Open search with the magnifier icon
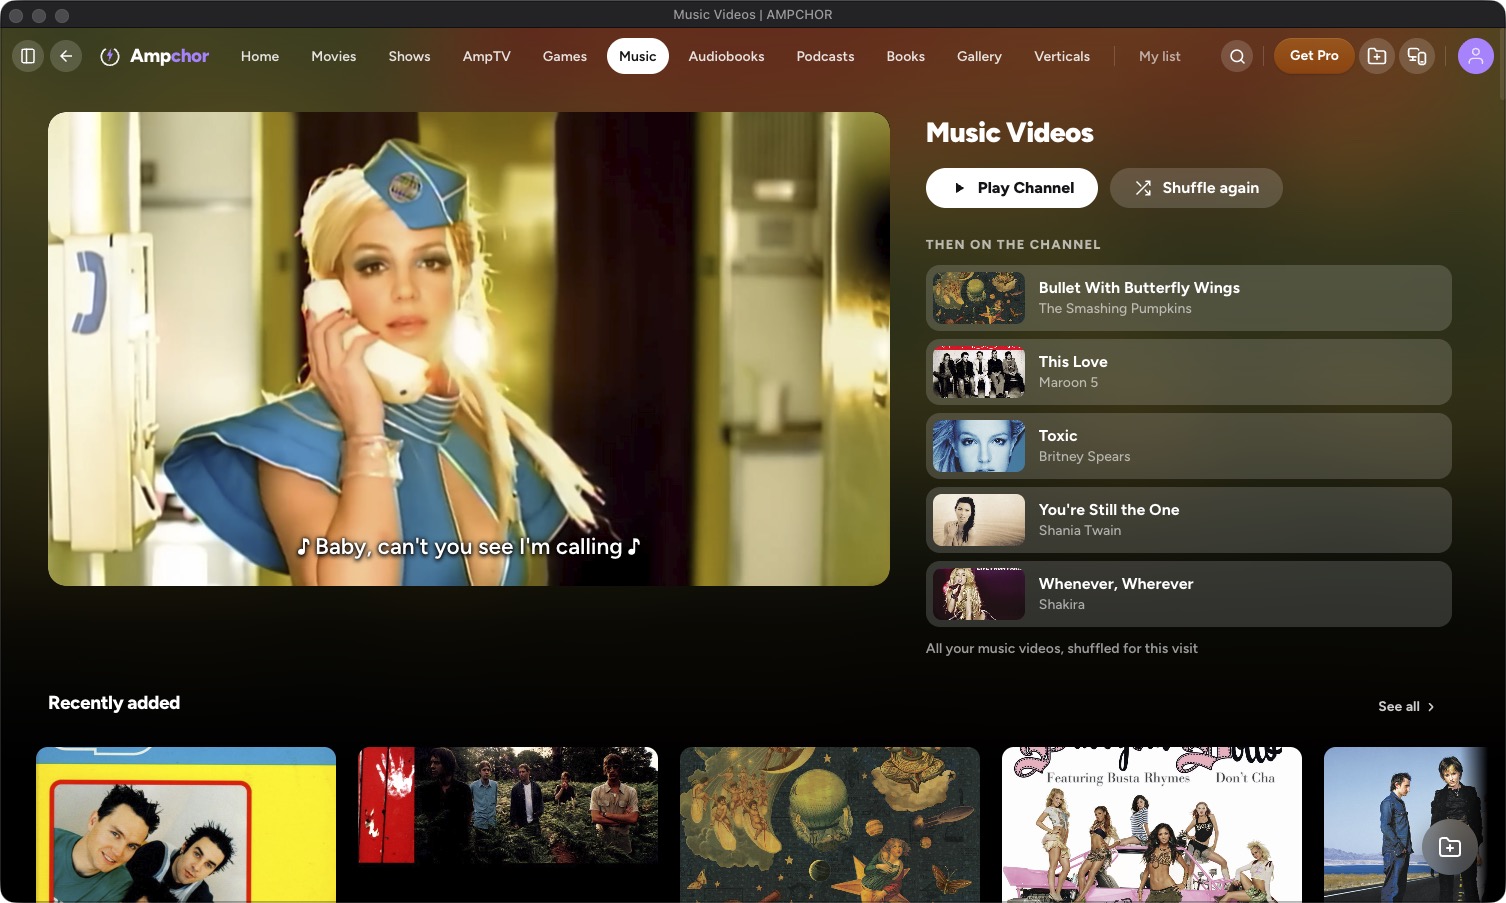 (x=1237, y=56)
